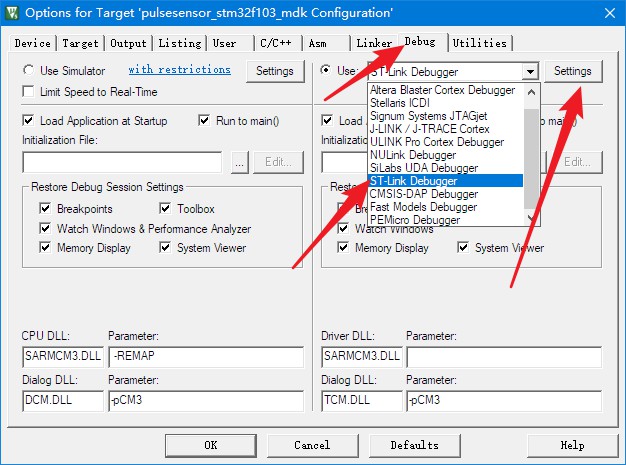Close the Options for Target dialog
The width and height of the screenshot is (626, 465).
pos(610,13)
